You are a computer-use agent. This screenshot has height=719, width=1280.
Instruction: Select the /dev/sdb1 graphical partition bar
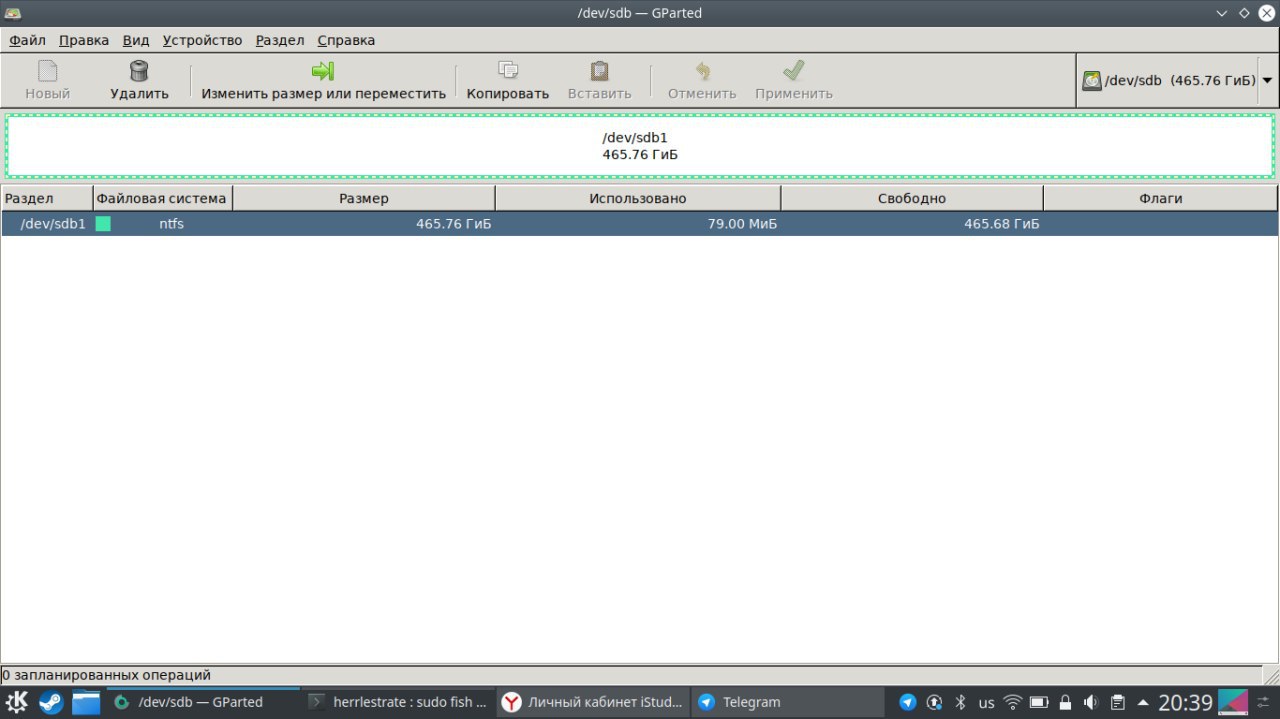(x=640, y=146)
